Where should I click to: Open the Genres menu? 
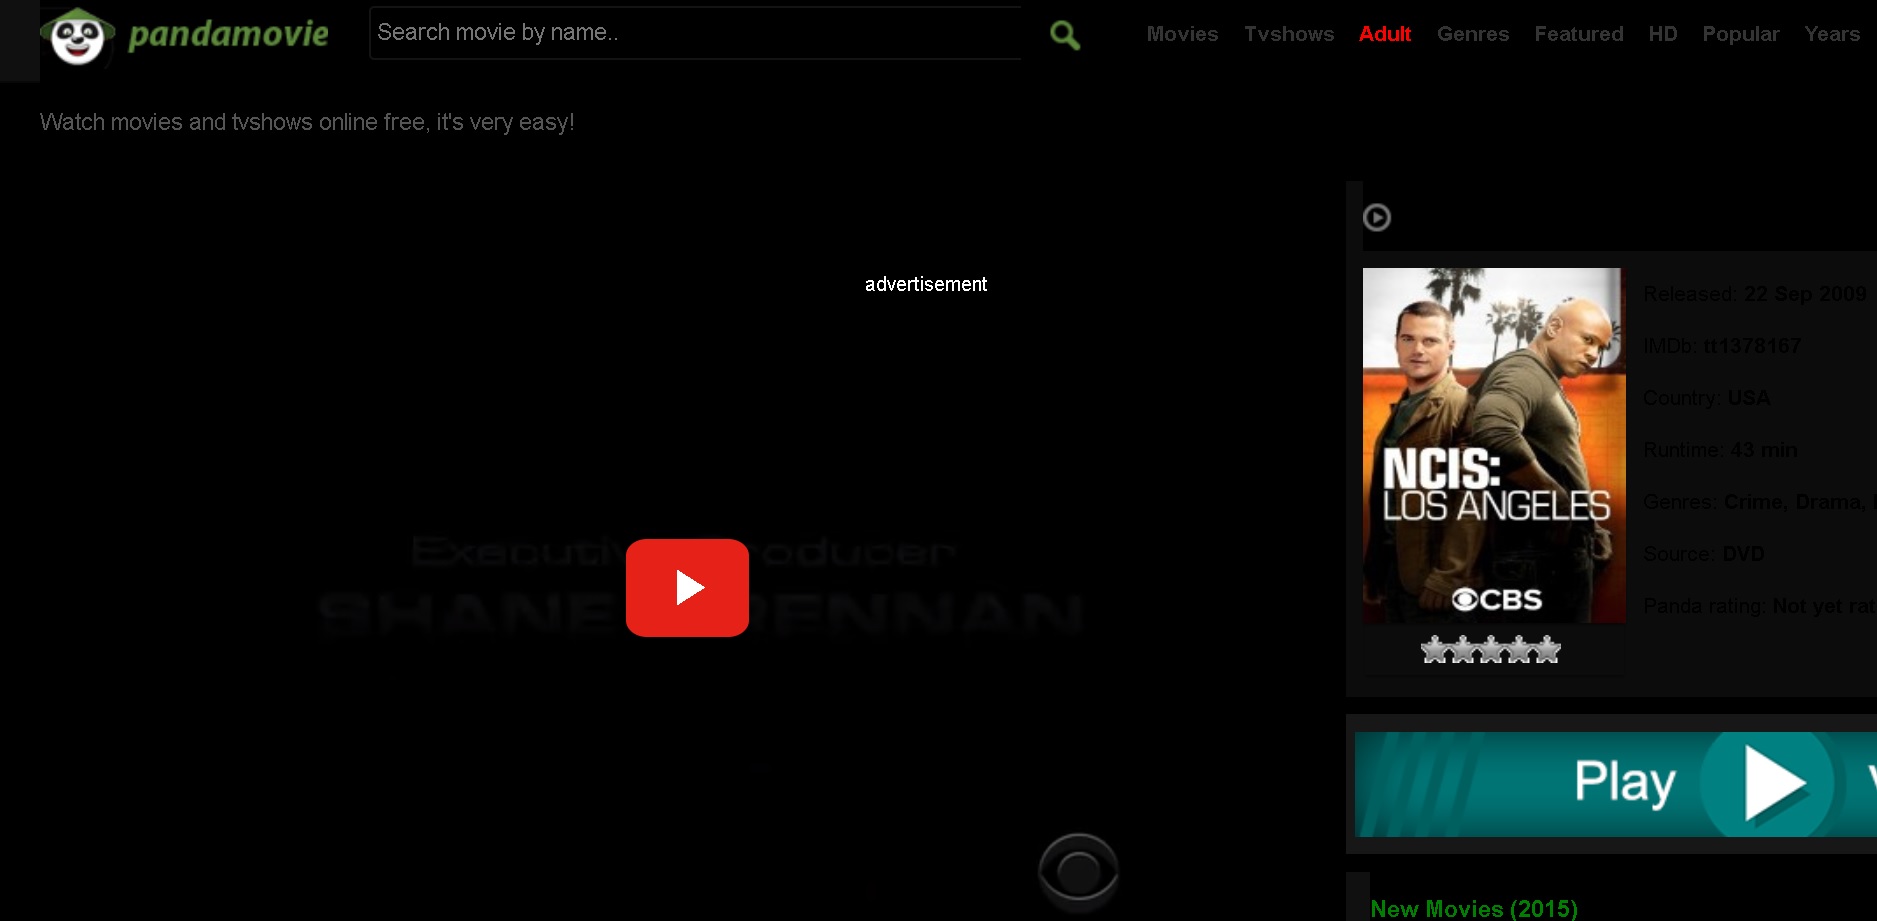pos(1473,34)
